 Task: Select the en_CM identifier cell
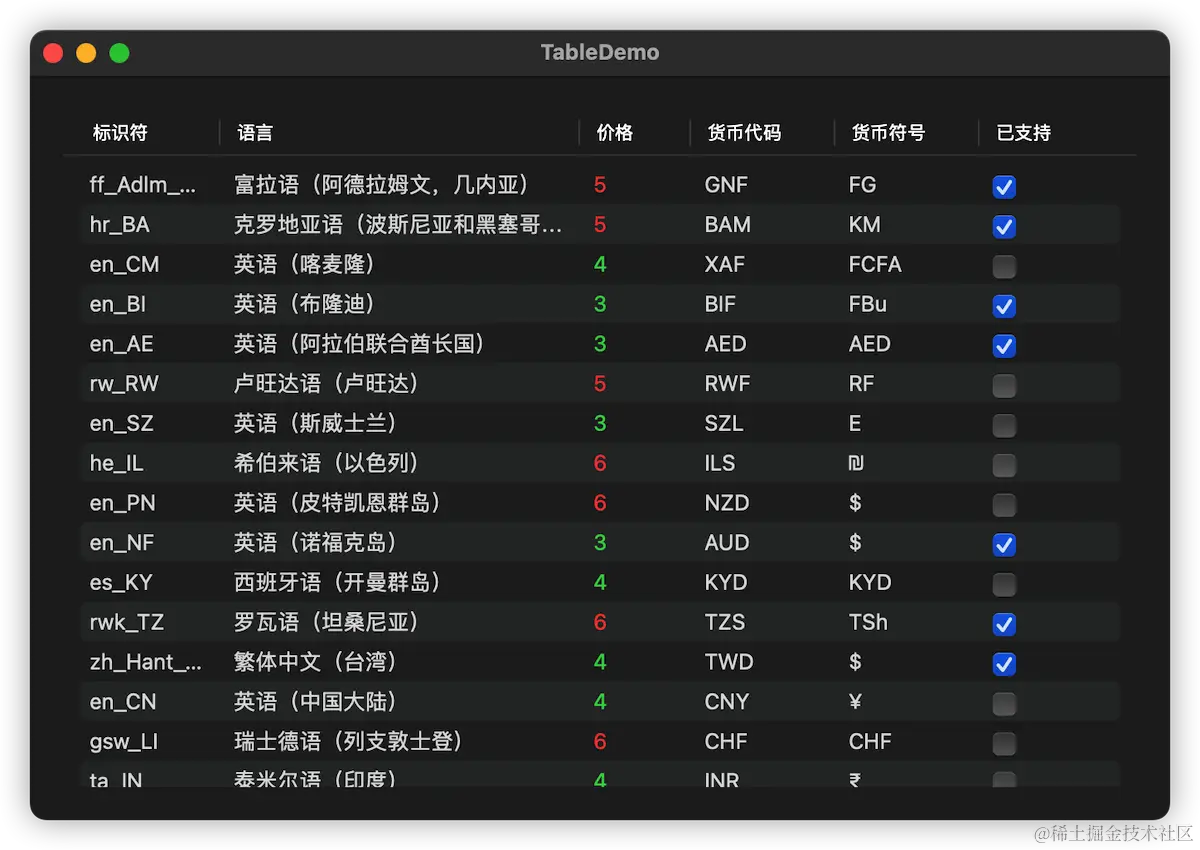click(124, 264)
